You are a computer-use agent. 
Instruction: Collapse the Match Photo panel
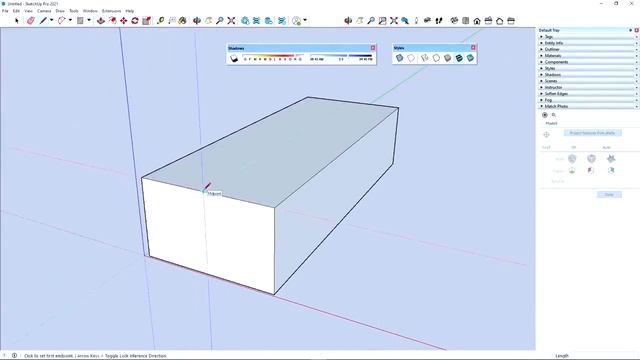point(588,106)
